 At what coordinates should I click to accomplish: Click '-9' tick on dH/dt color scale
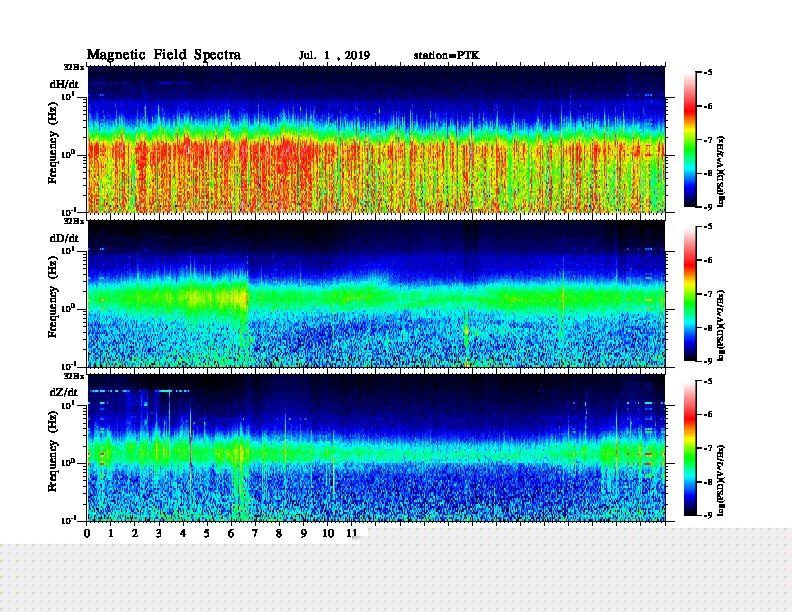708,207
